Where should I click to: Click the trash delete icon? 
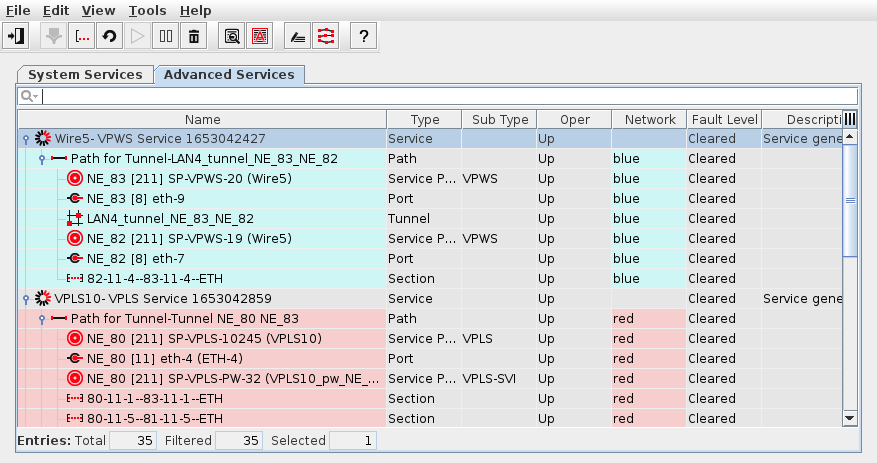194,37
